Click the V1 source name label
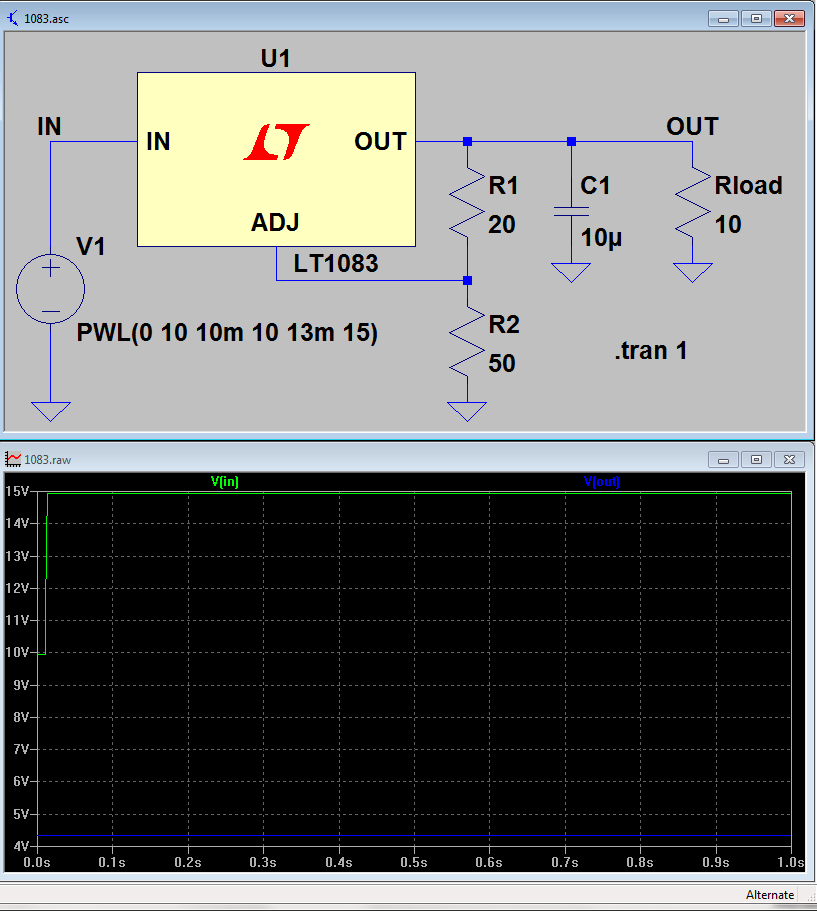 click(91, 247)
